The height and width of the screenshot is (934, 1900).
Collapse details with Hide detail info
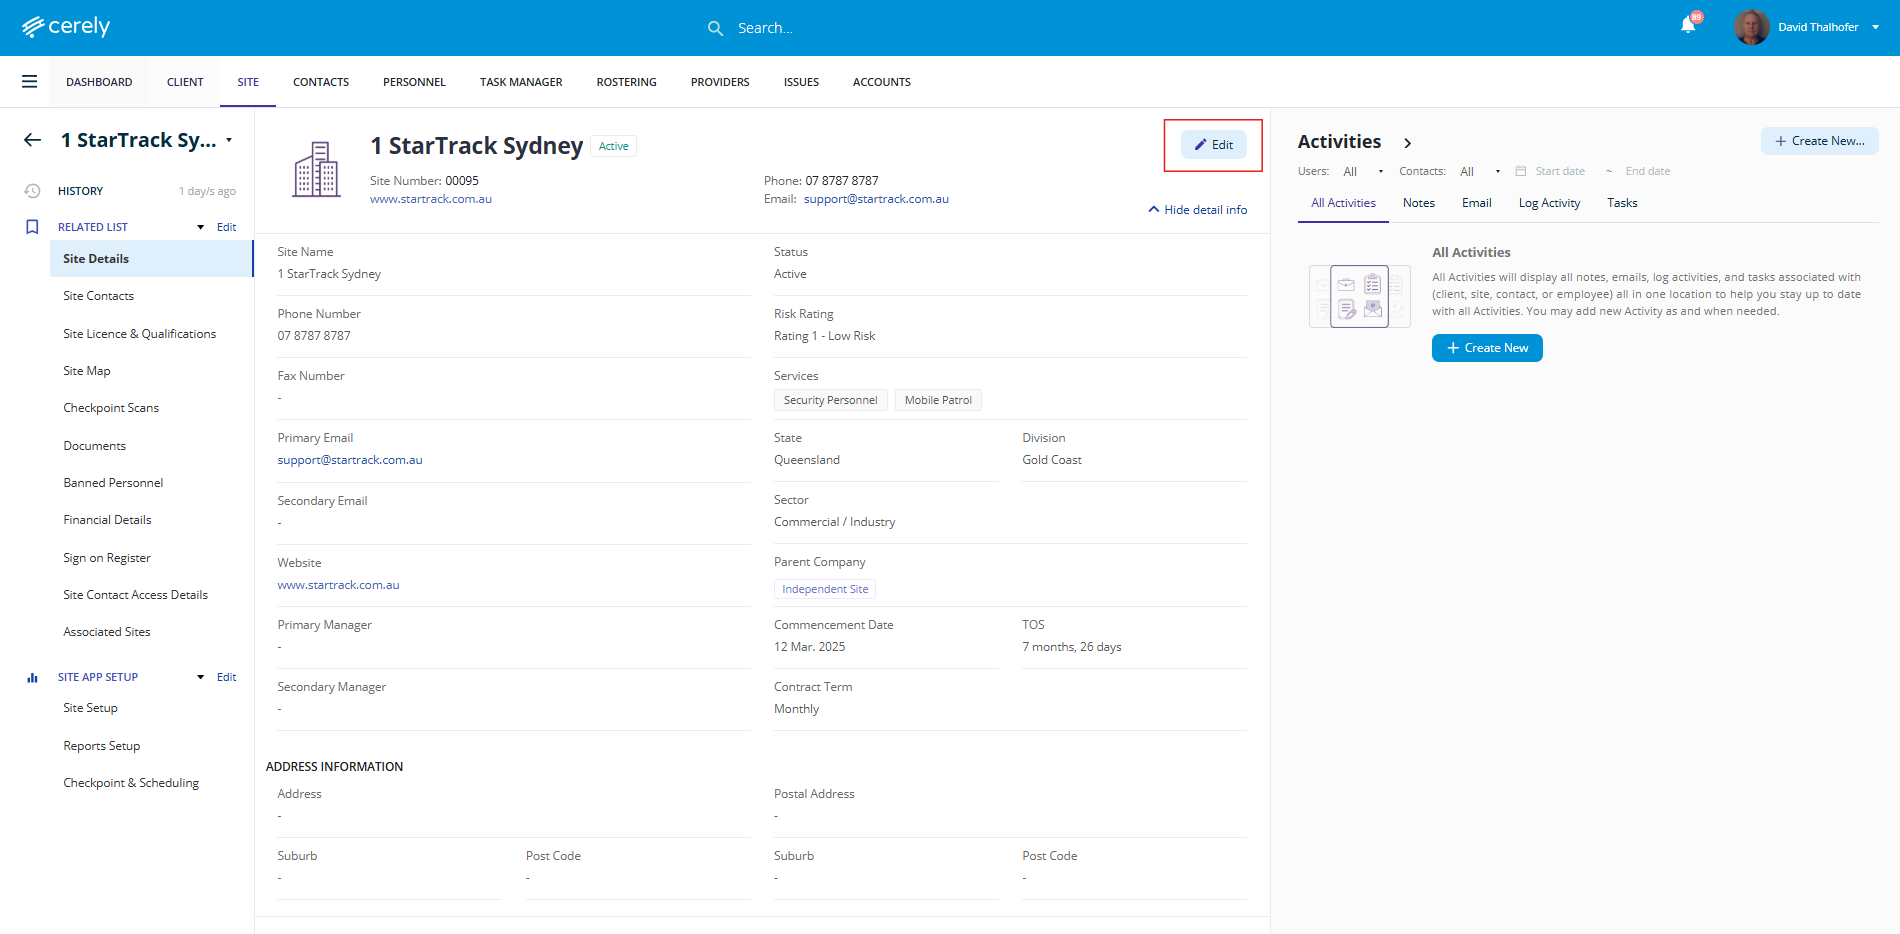click(1197, 210)
